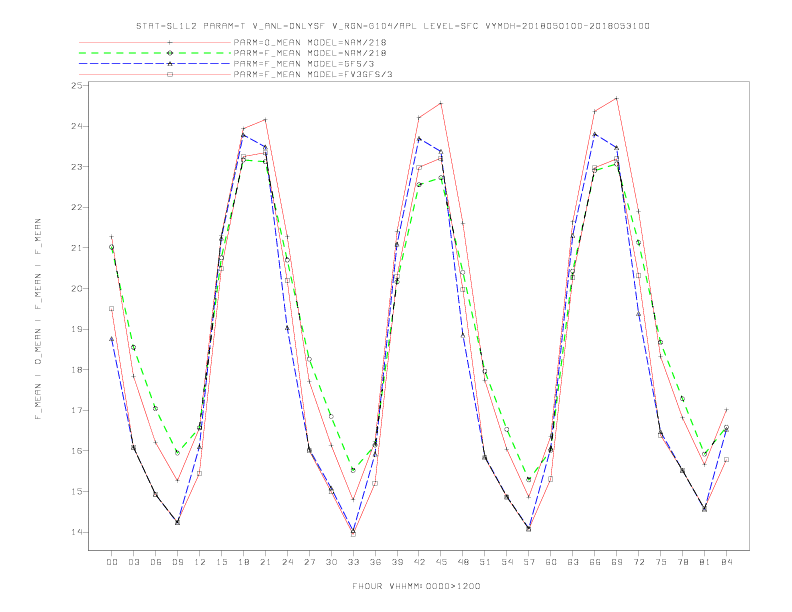The image size is (792, 612).
Task: Click x-axis forecast hour 48
Action: pos(463,562)
